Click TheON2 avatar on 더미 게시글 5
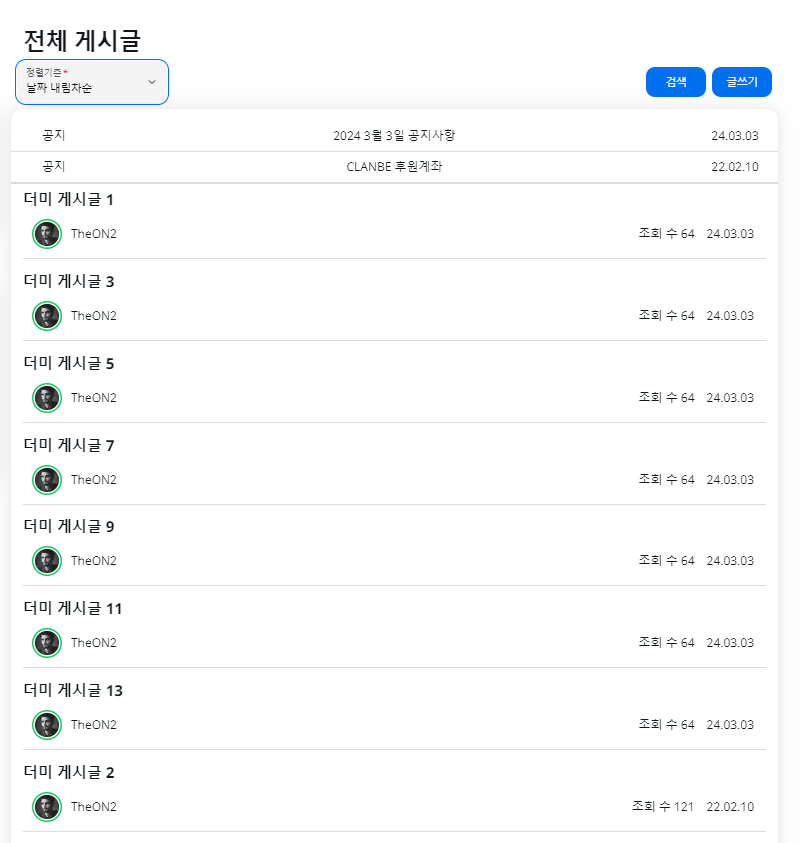Viewport: 809px width, 843px height. 47,398
